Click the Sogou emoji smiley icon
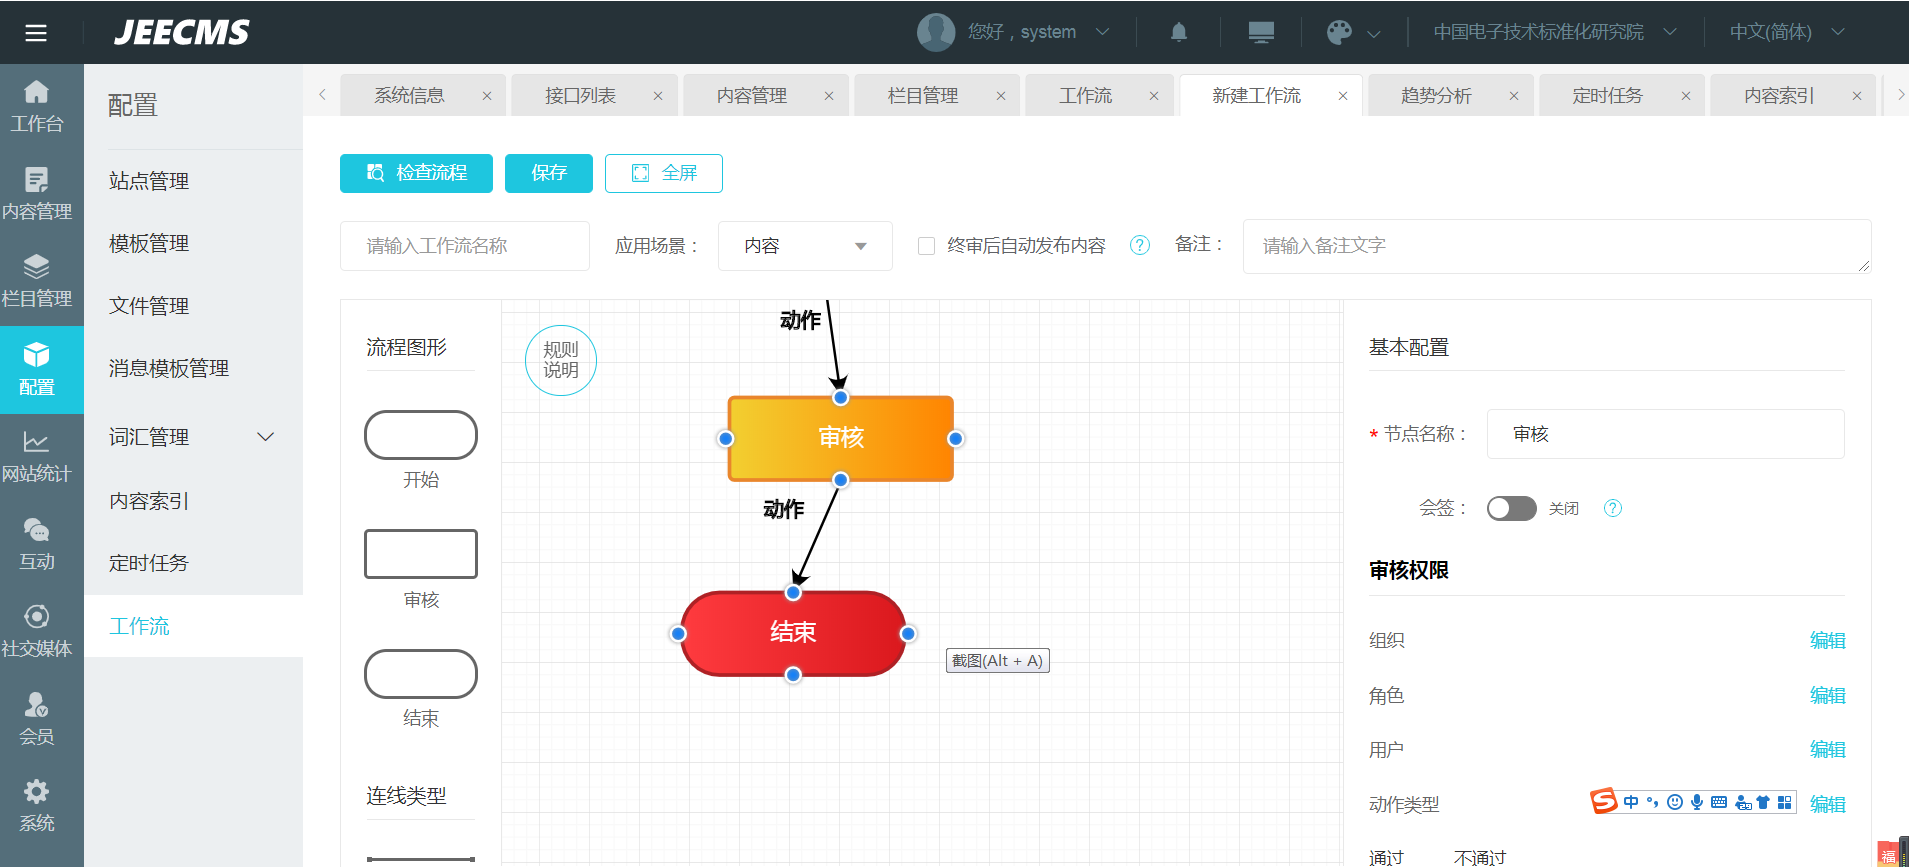This screenshot has width=1909, height=867. tap(1675, 802)
